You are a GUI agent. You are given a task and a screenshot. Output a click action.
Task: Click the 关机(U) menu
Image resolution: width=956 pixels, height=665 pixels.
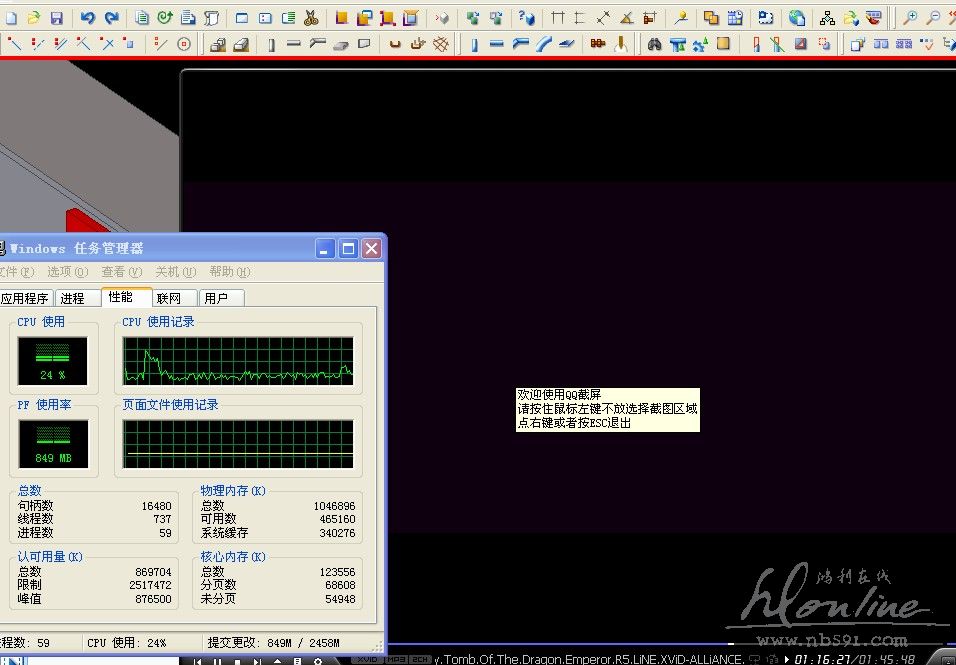[x=174, y=272]
